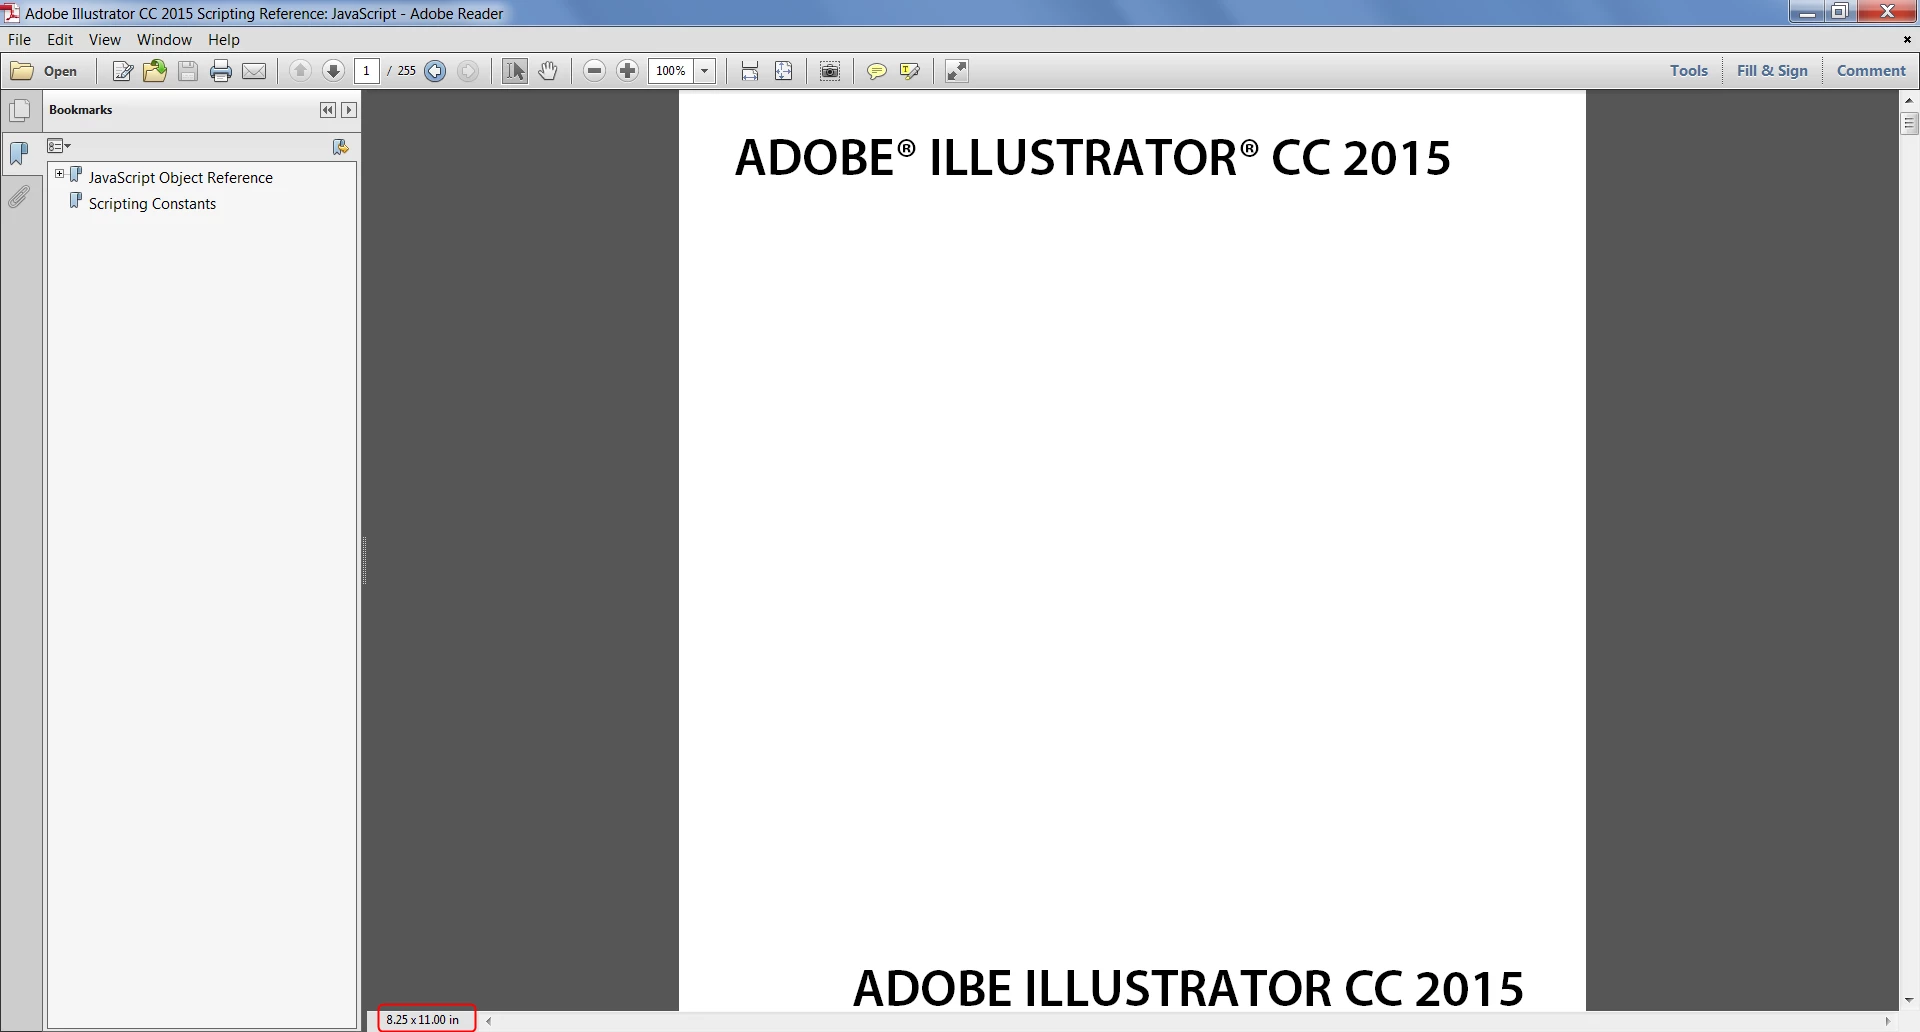Toggle the Bookmarks navigation panel icon
The image size is (1920, 1032).
click(x=19, y=153)
